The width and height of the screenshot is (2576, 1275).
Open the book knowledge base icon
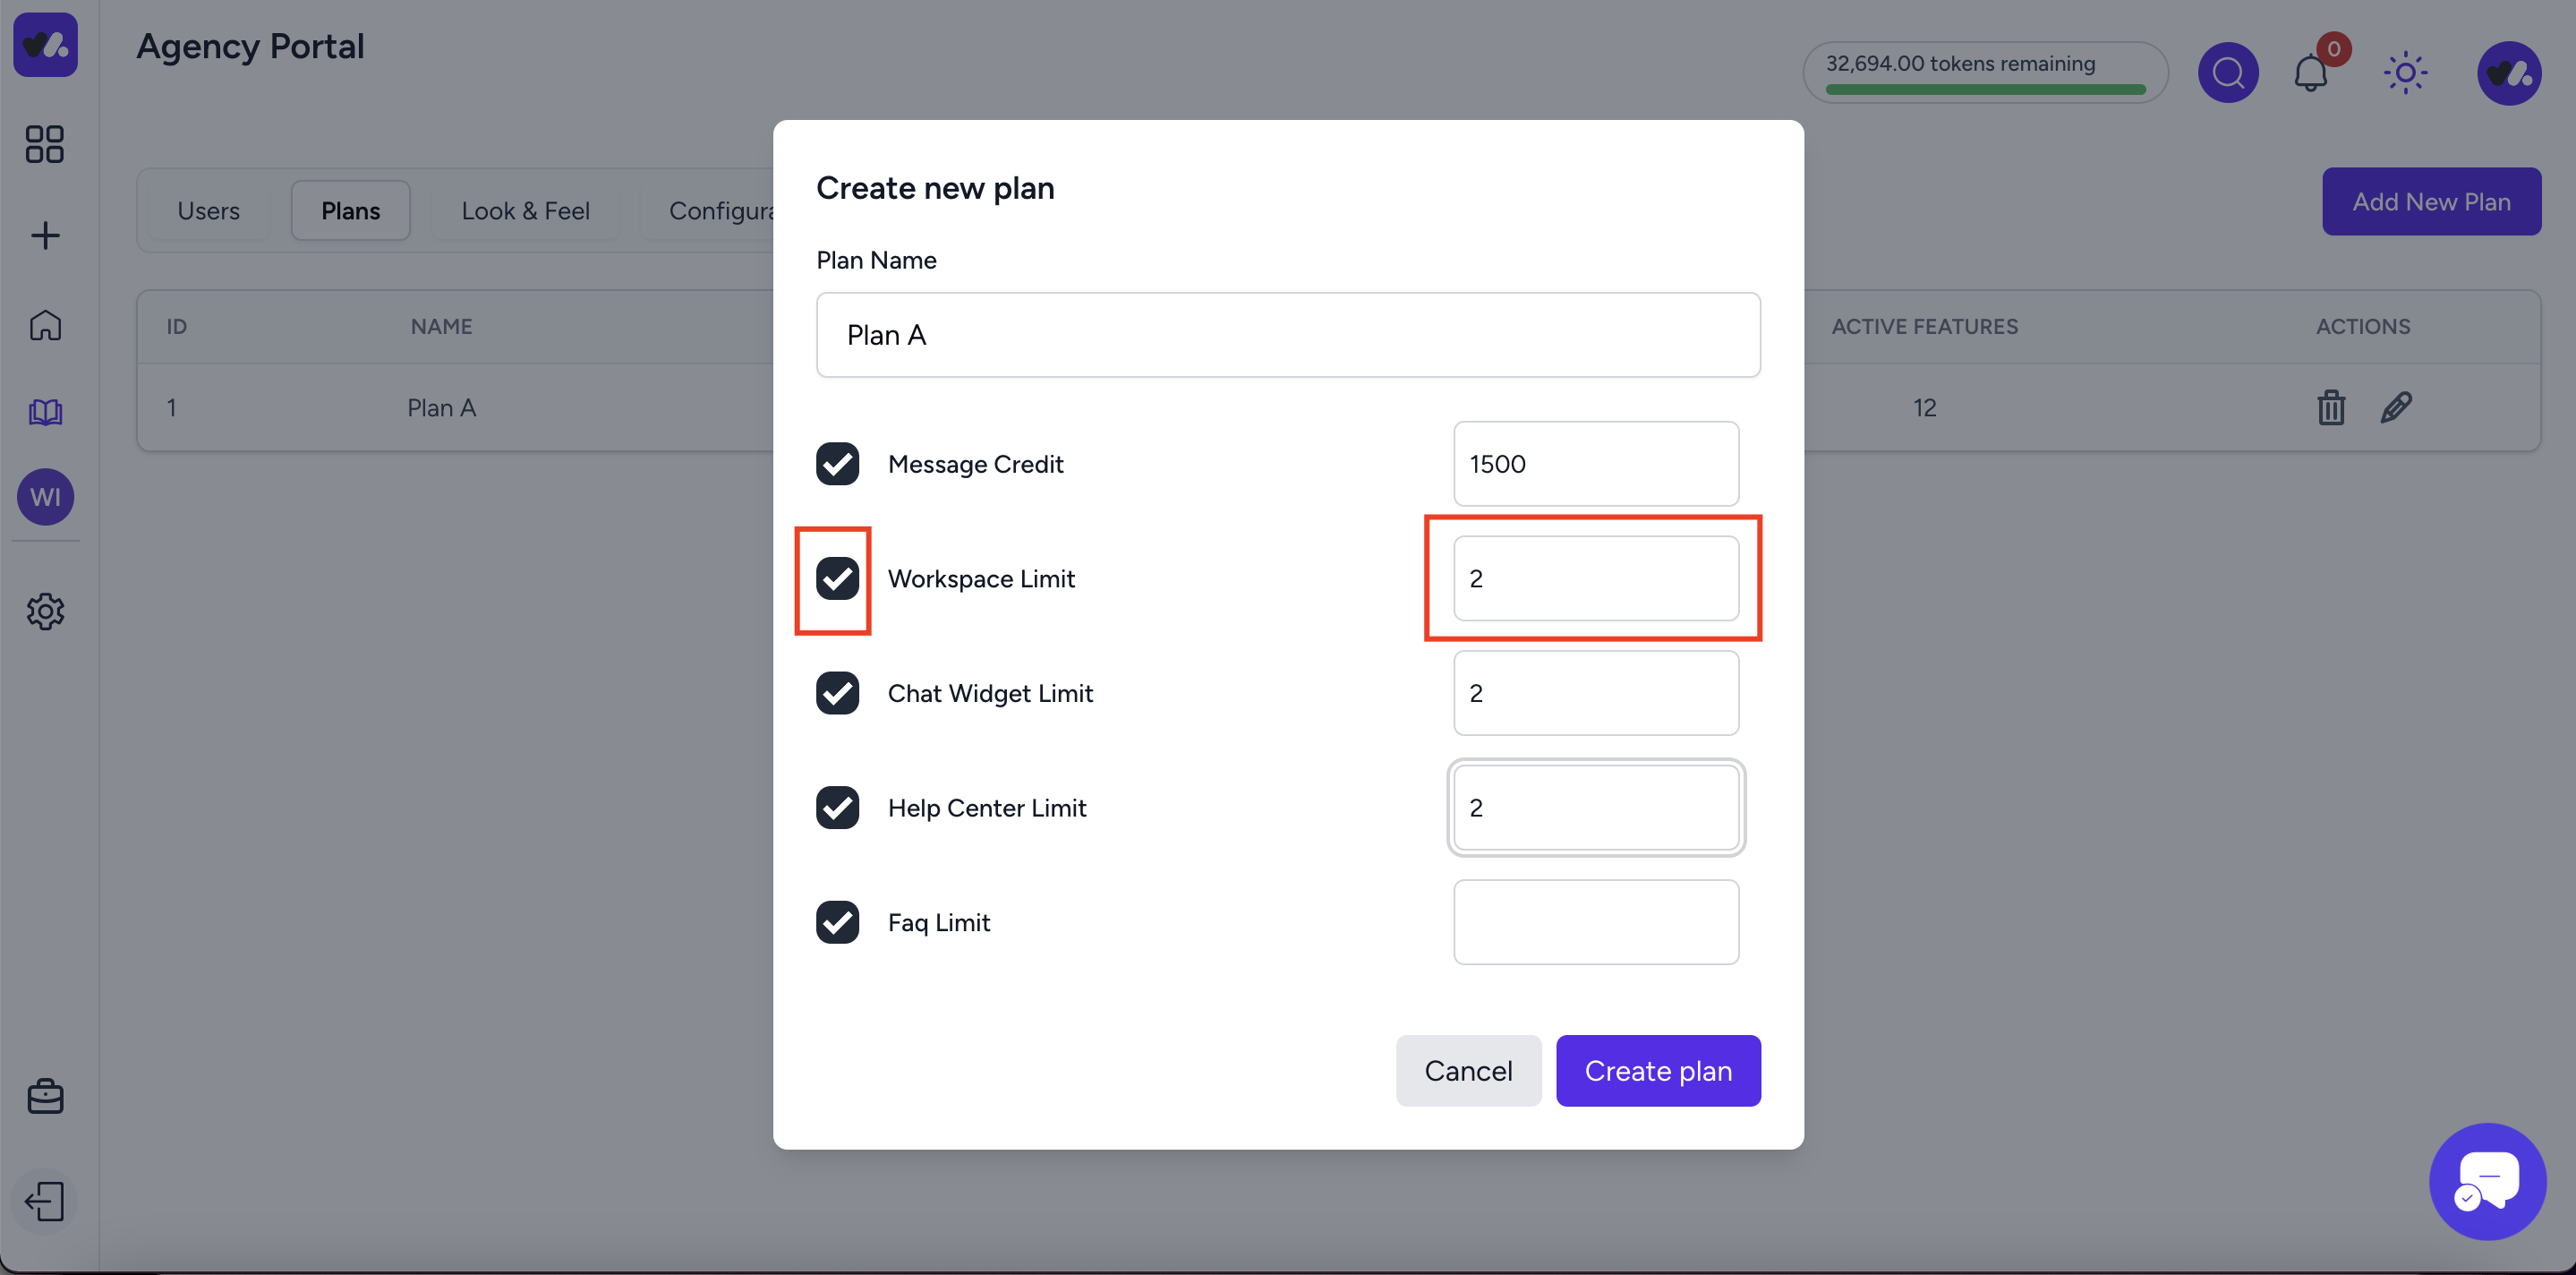(45, 412)
